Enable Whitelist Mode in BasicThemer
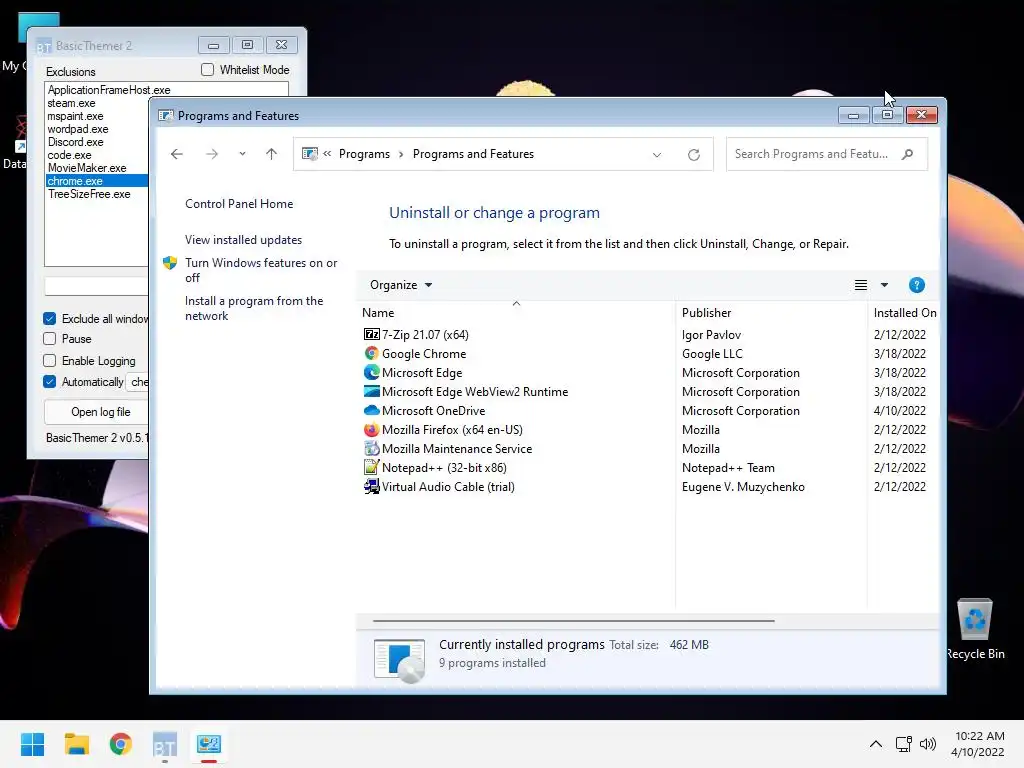The height and width of the screenshot is (768, 1024). click(x=207, y=70)
